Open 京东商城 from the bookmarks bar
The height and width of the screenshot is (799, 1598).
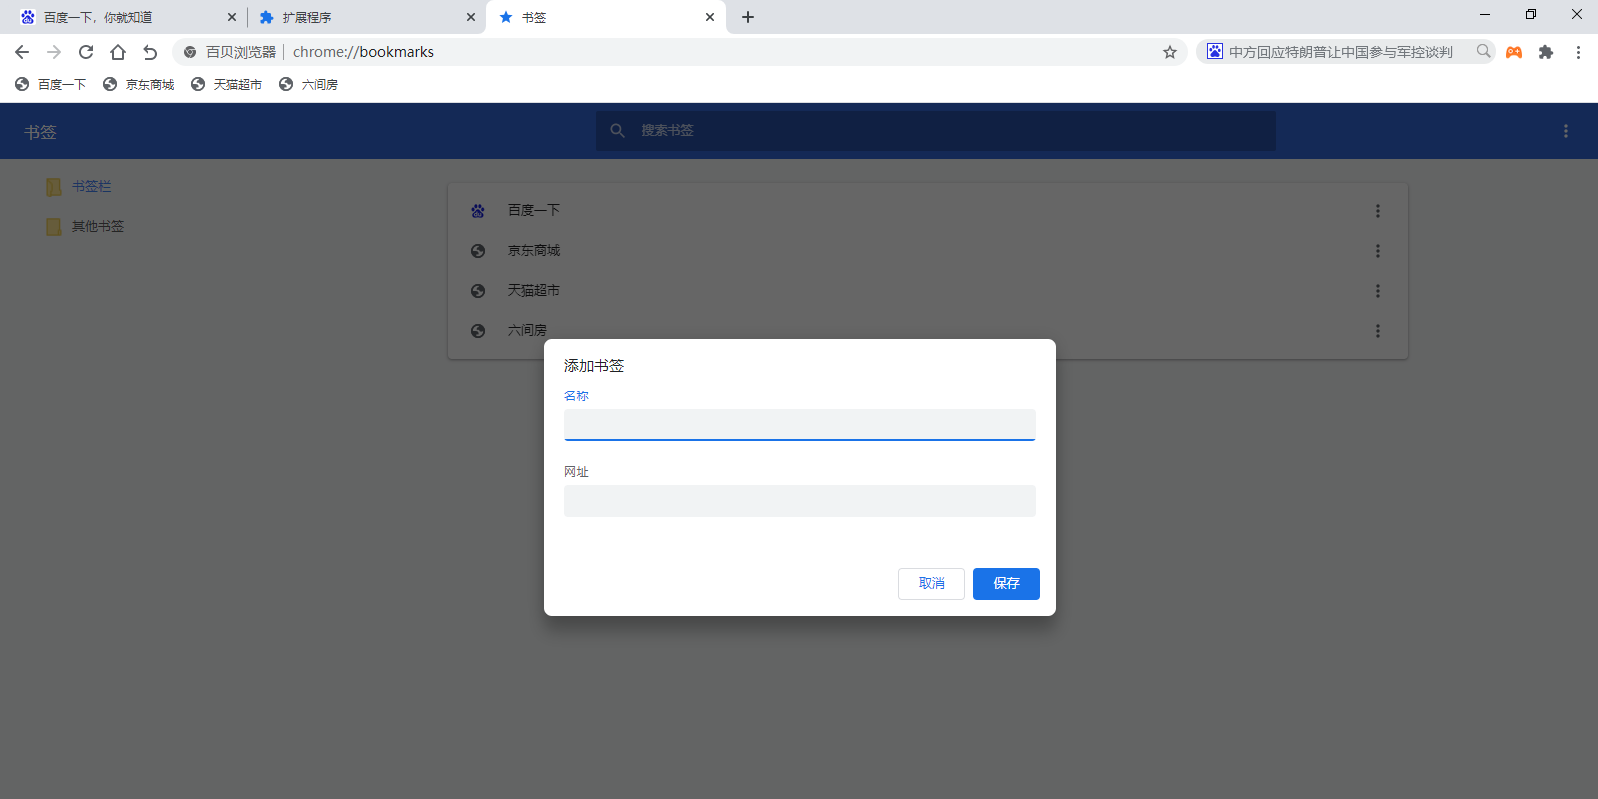[139, 85]
